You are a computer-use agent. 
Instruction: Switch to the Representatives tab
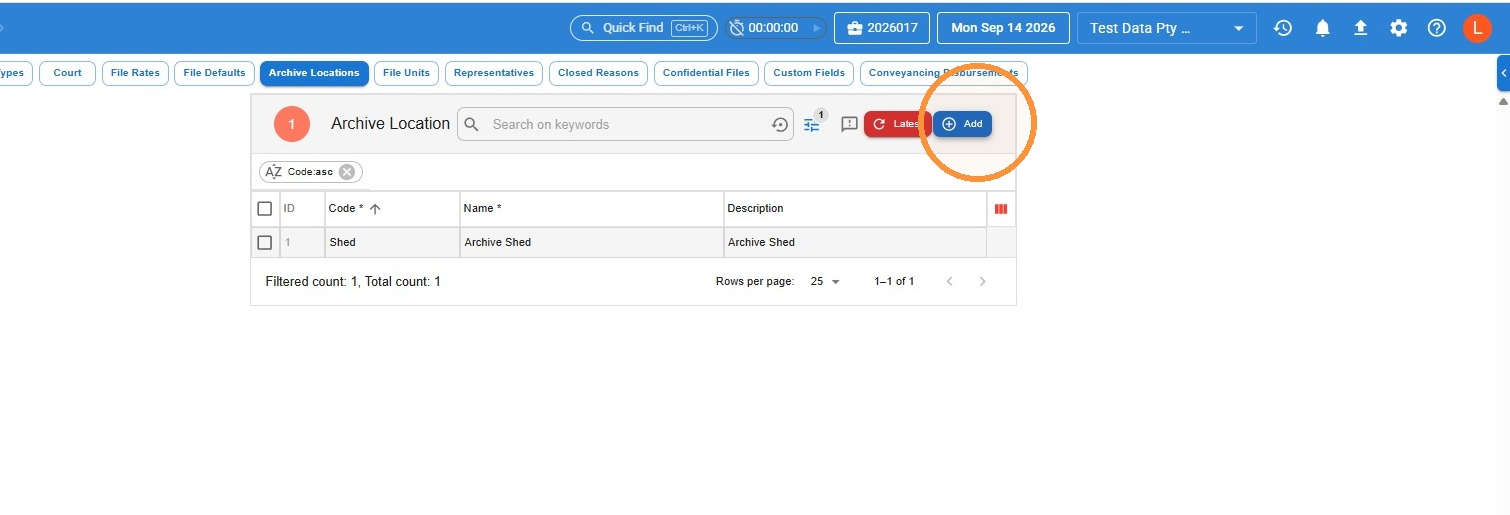tap(494, 73)
